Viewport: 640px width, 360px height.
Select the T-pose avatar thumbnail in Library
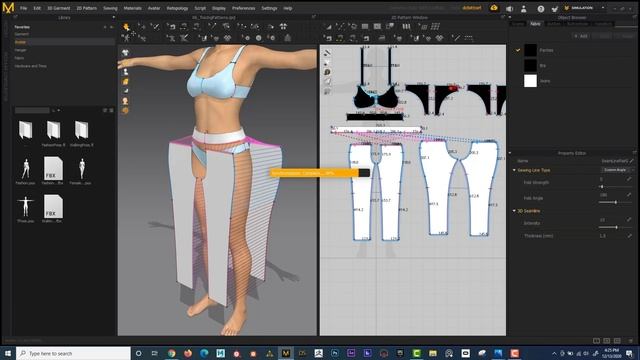coord(25,206)
